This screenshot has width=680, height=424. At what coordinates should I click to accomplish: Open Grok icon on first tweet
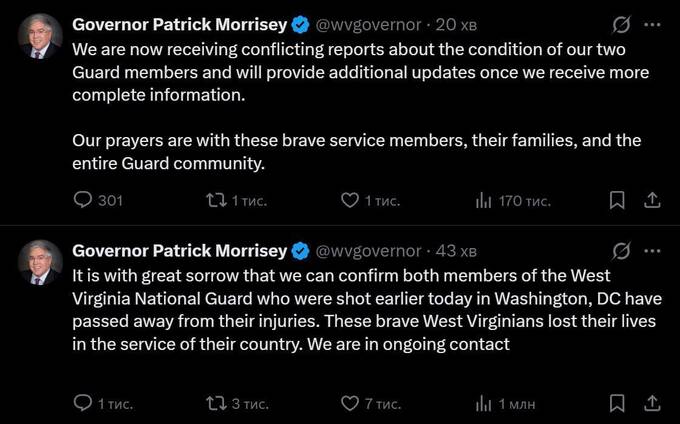point(620,24)
